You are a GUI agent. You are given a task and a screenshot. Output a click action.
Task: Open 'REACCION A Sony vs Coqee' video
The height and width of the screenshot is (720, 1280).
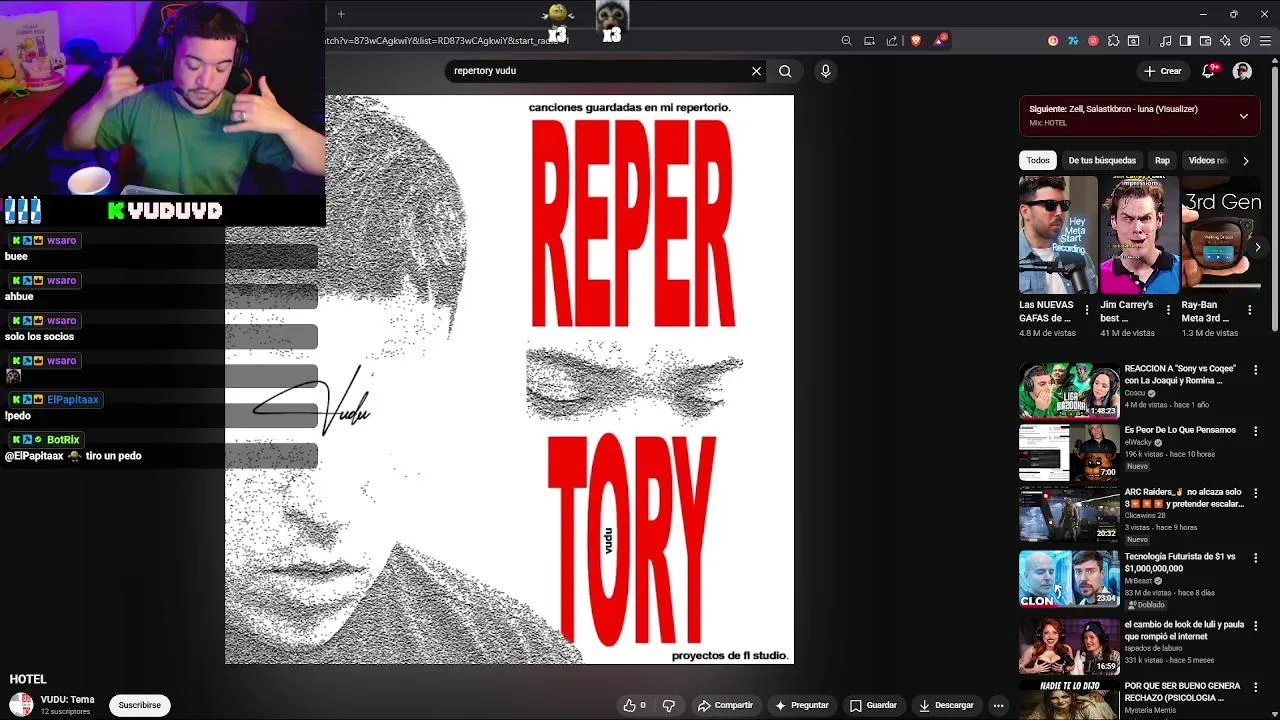[1069, 390]
